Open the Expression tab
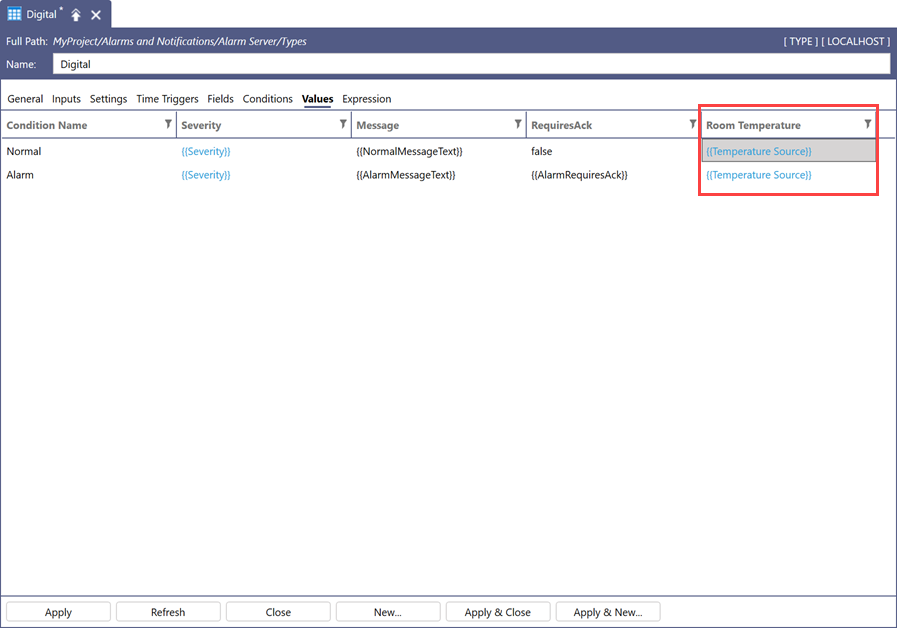Screen dimensions: 897x628 367,99
